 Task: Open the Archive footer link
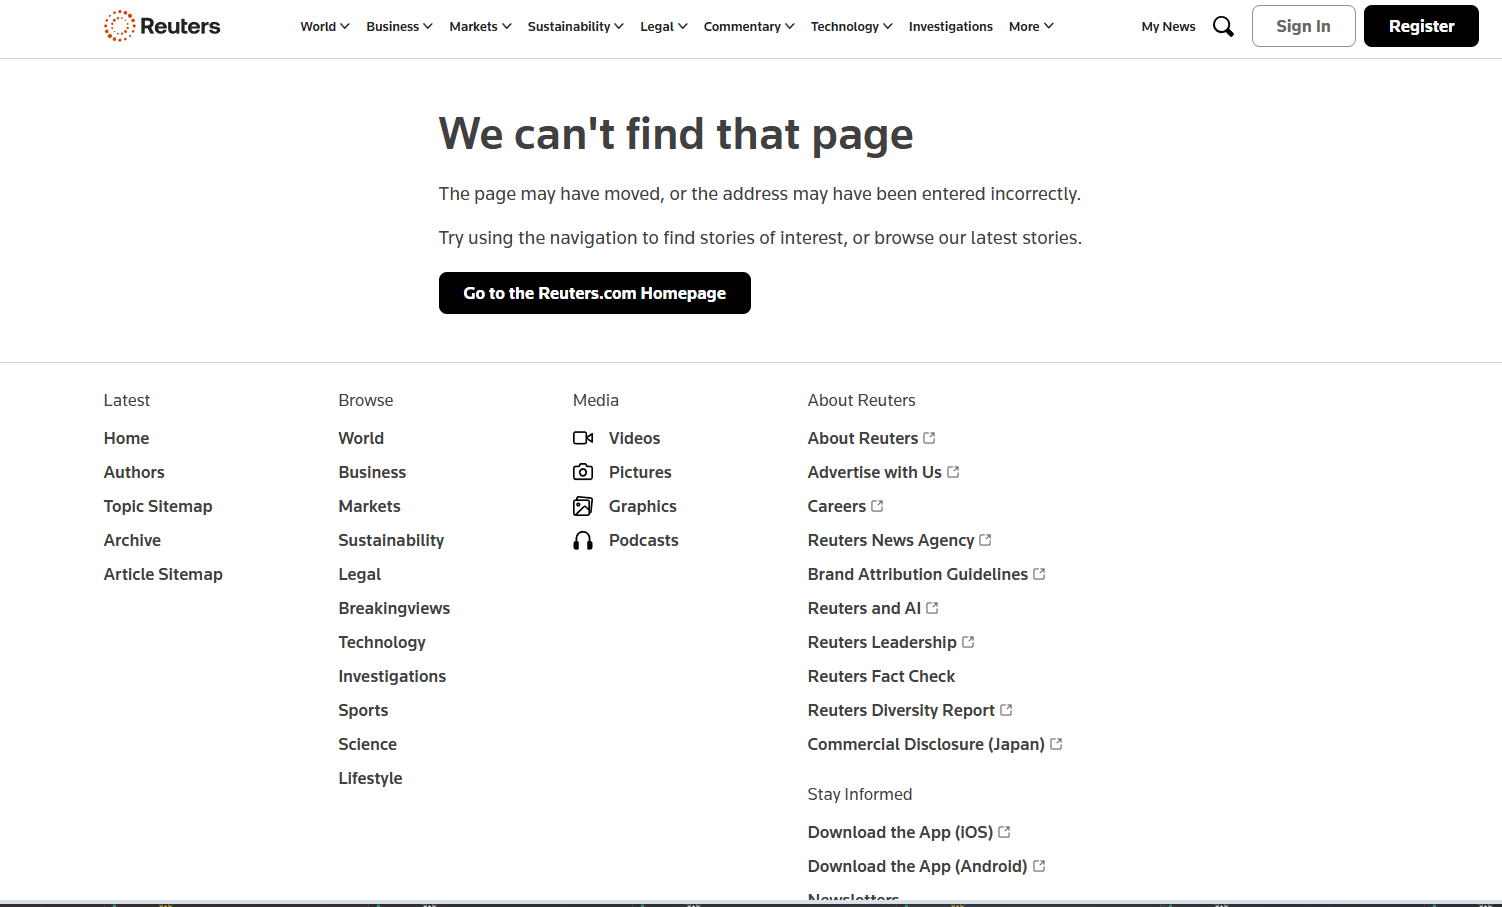[x=132, y=540]
